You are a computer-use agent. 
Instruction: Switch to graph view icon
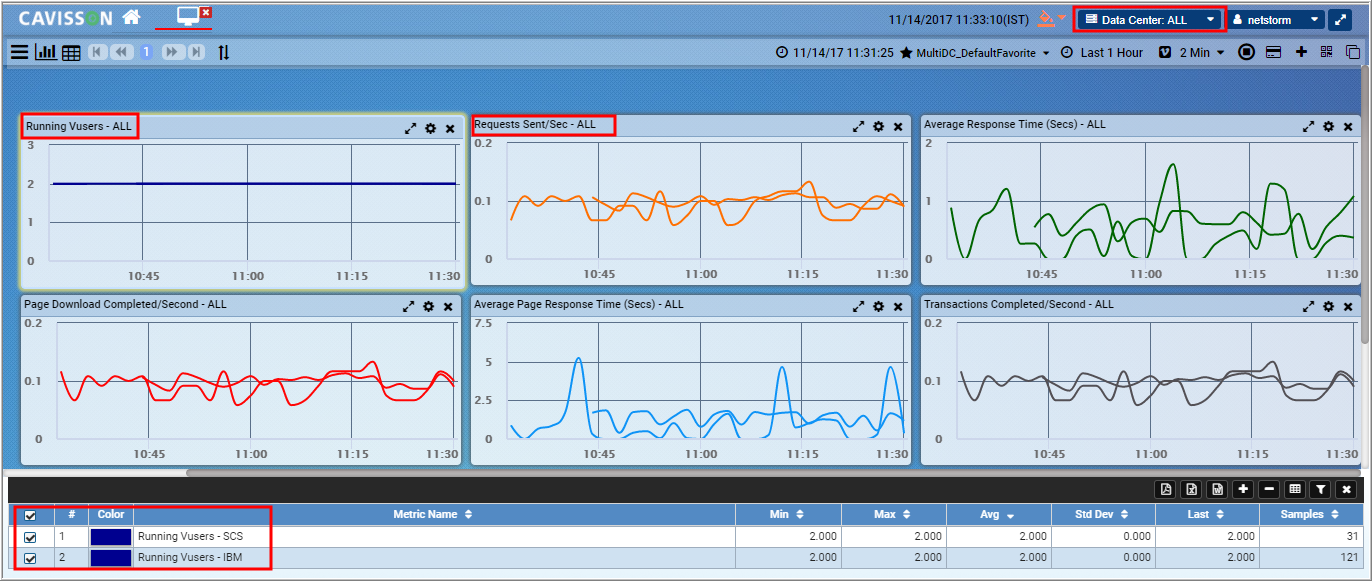pos(46,53)
